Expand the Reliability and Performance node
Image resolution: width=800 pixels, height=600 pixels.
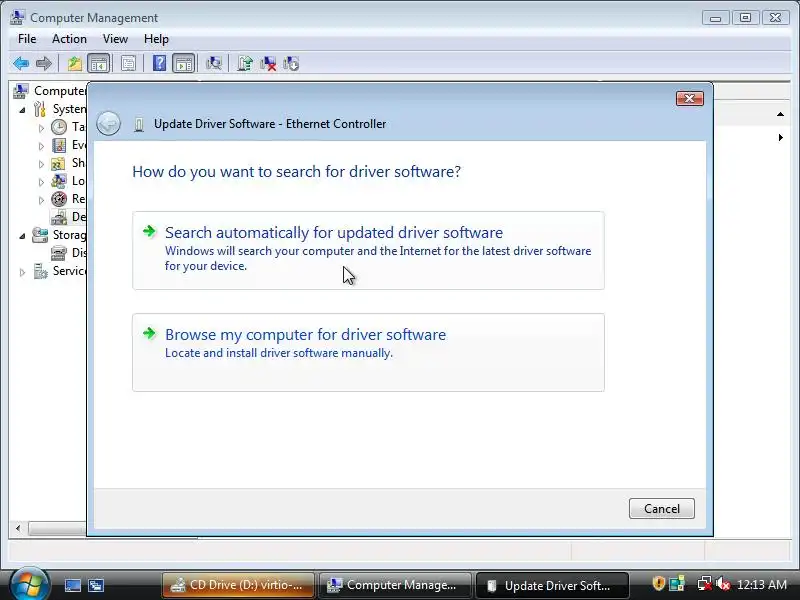click(41, 200)
